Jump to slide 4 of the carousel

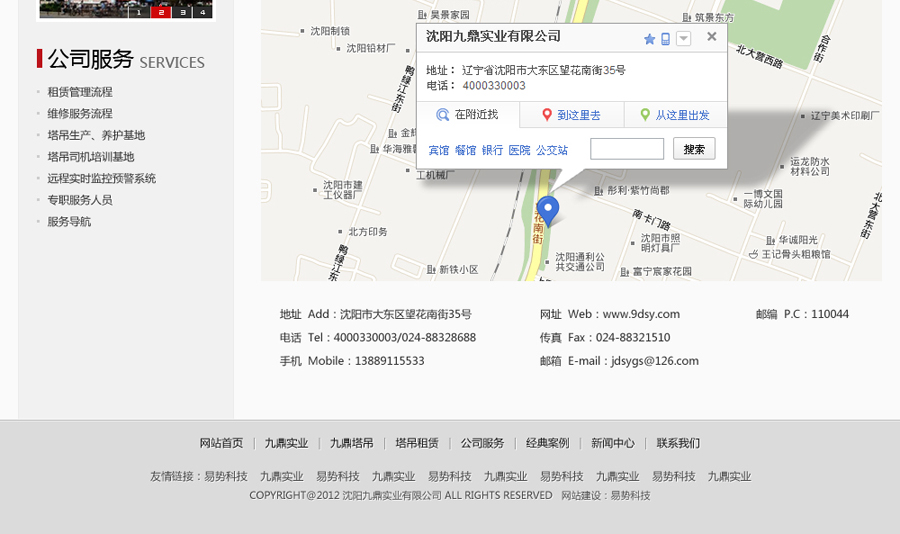click(x=203, y=12)
